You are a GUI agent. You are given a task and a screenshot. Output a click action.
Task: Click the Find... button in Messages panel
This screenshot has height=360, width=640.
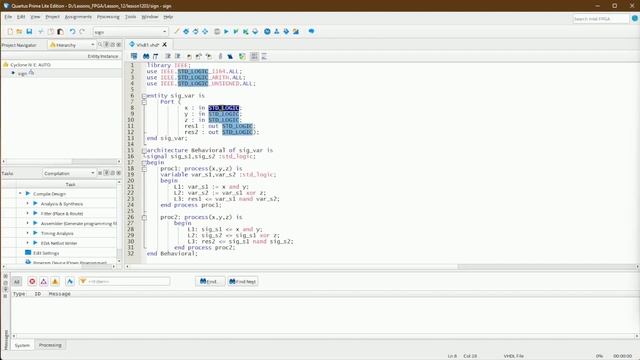click(x=210, y=281)
